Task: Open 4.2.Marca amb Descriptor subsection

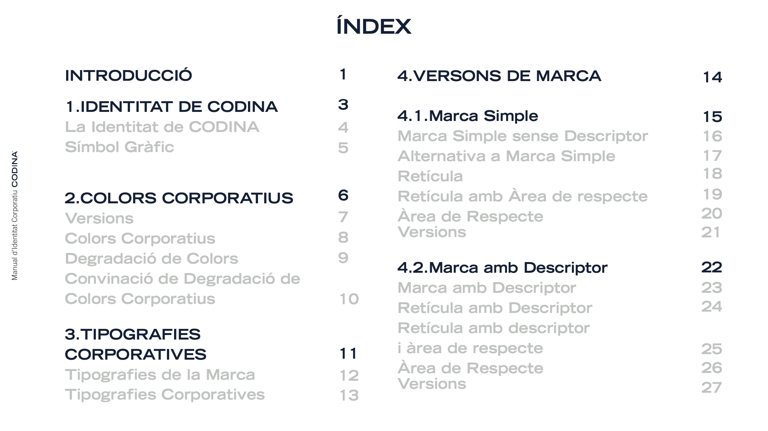Action: (503, 267)
